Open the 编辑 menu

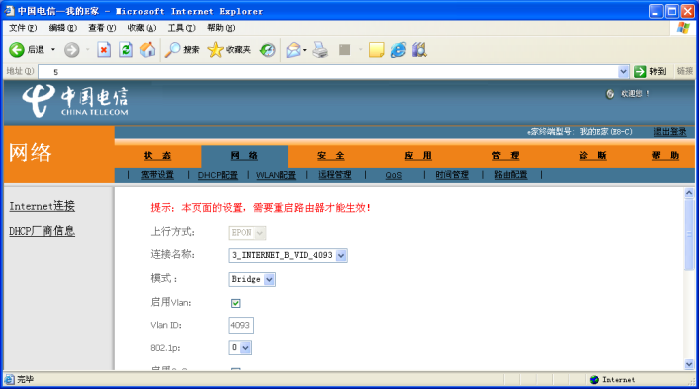(63, 28)
